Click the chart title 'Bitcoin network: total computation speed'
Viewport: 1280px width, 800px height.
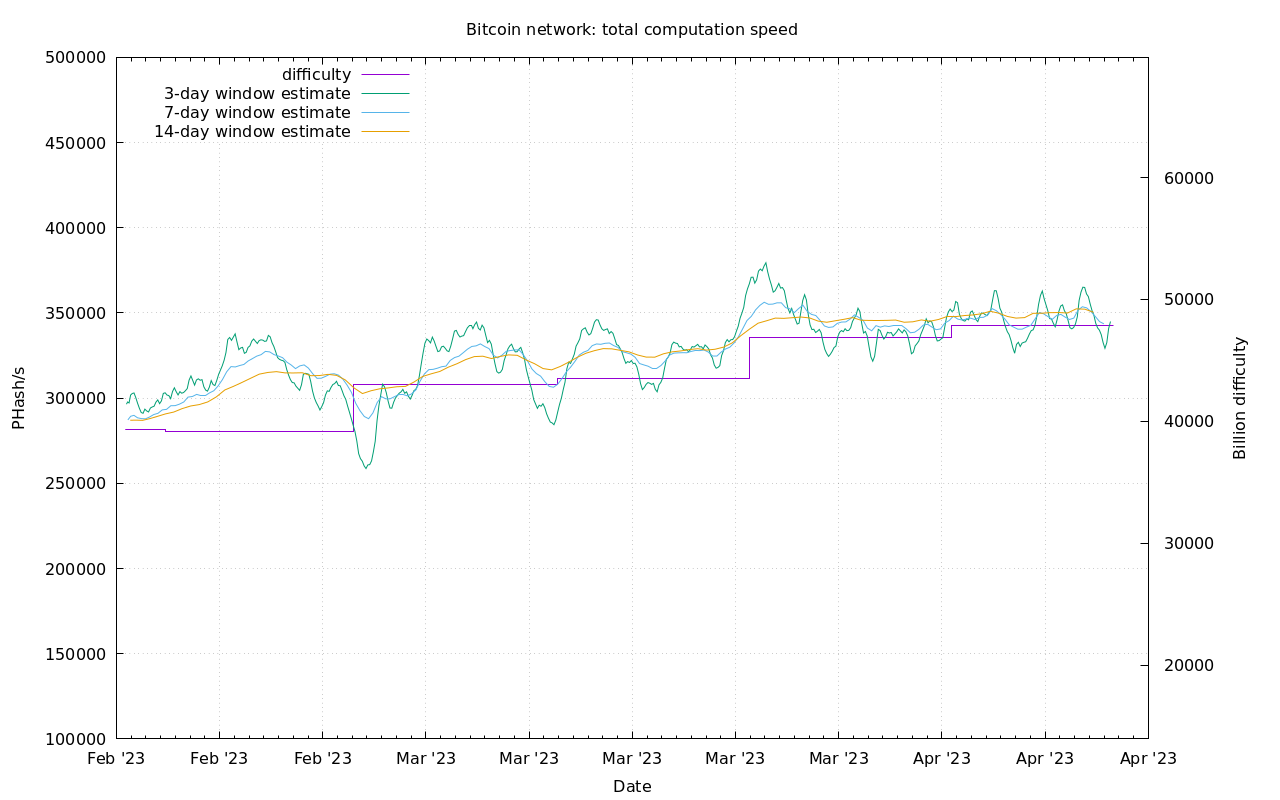(x=632, y=30)
